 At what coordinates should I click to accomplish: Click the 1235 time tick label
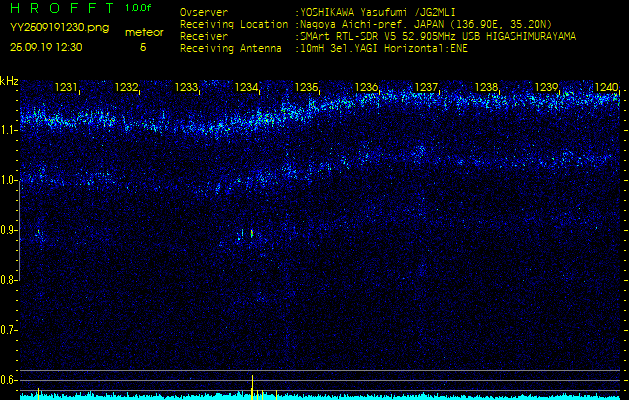307,88
